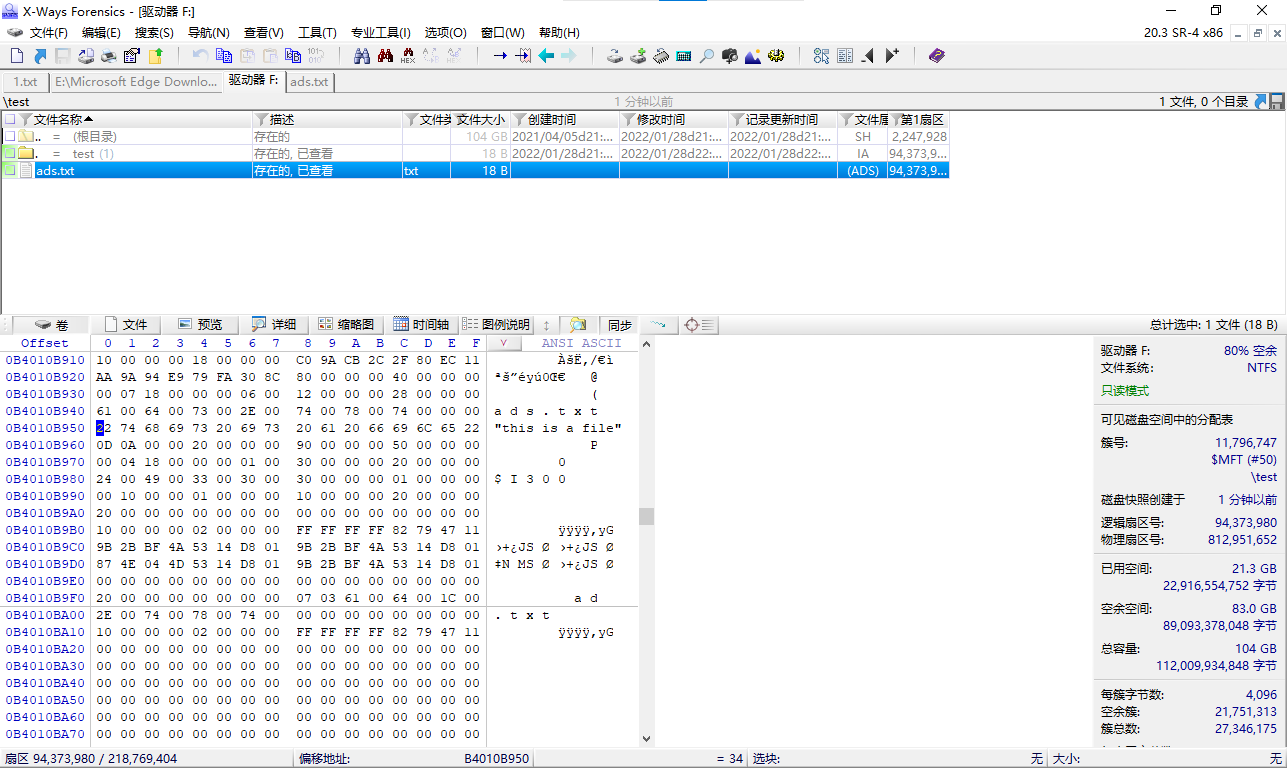
Task: Click the gallery picture toolbar icon
Action: coord(753,56)
